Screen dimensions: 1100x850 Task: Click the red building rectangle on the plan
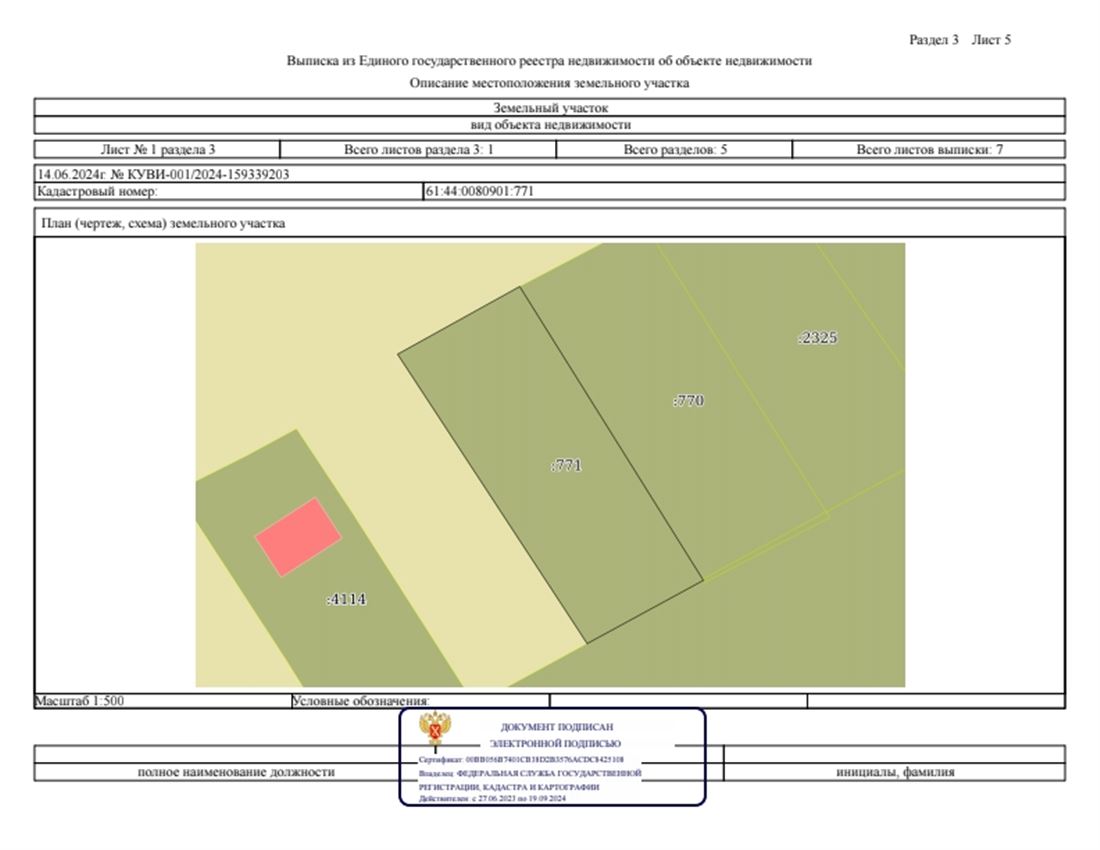(x=298, y=537)
